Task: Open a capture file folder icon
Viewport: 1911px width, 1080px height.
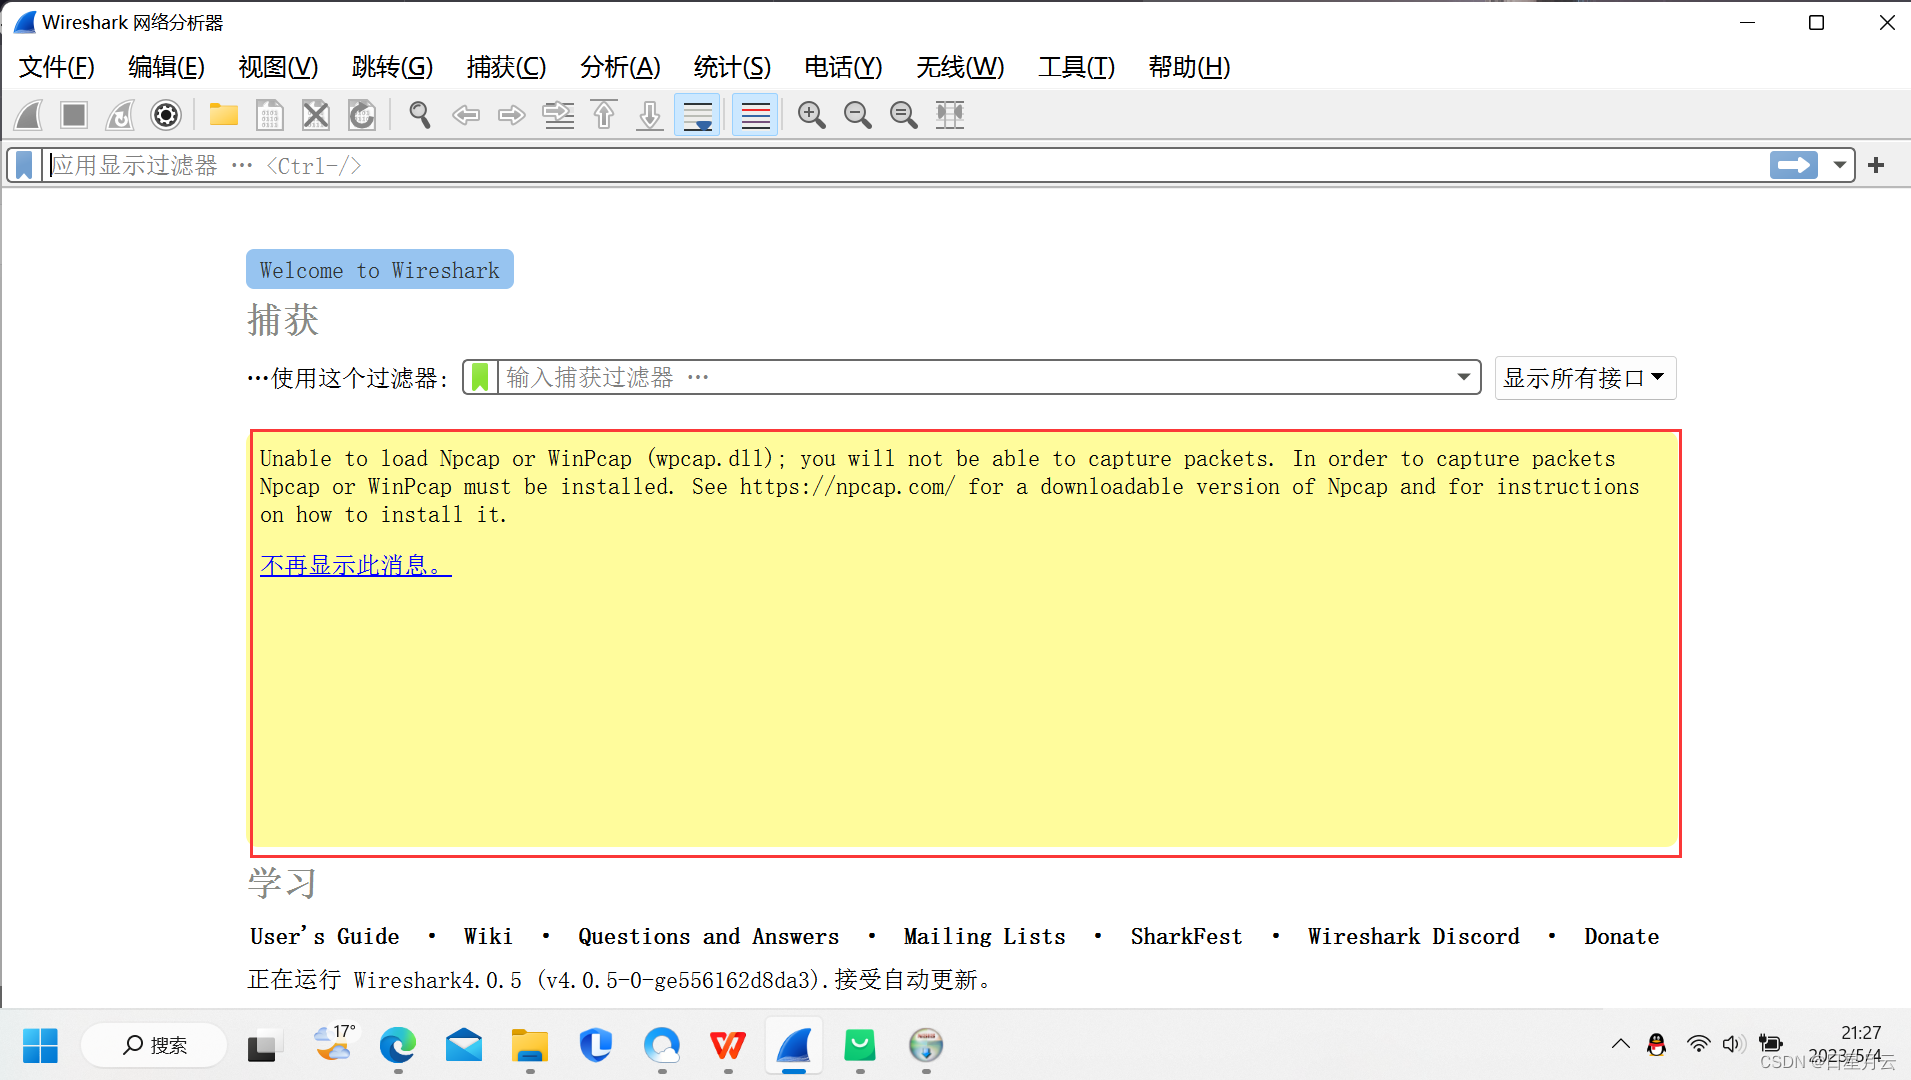Action: pos(223,115)
